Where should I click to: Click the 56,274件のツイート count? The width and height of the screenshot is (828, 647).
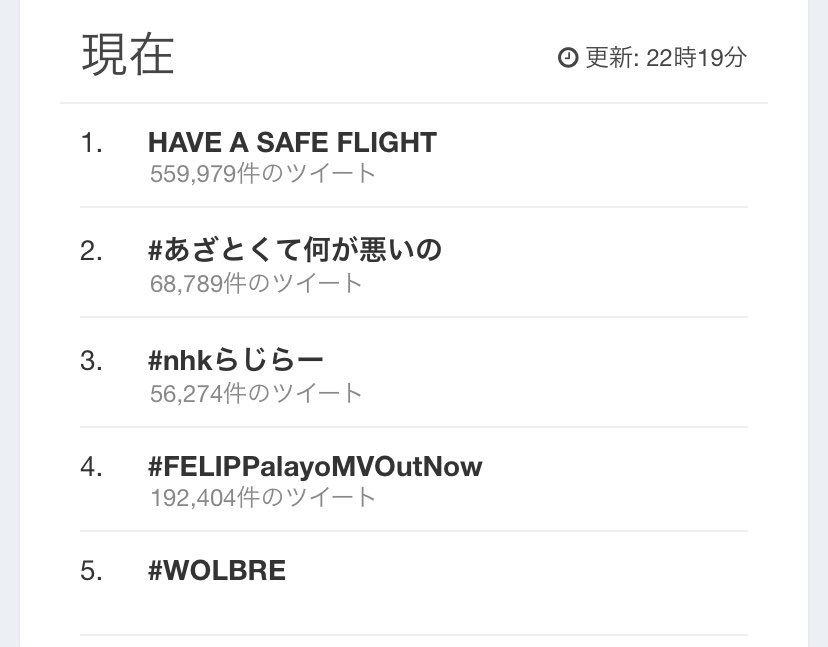tap(256, 393)
